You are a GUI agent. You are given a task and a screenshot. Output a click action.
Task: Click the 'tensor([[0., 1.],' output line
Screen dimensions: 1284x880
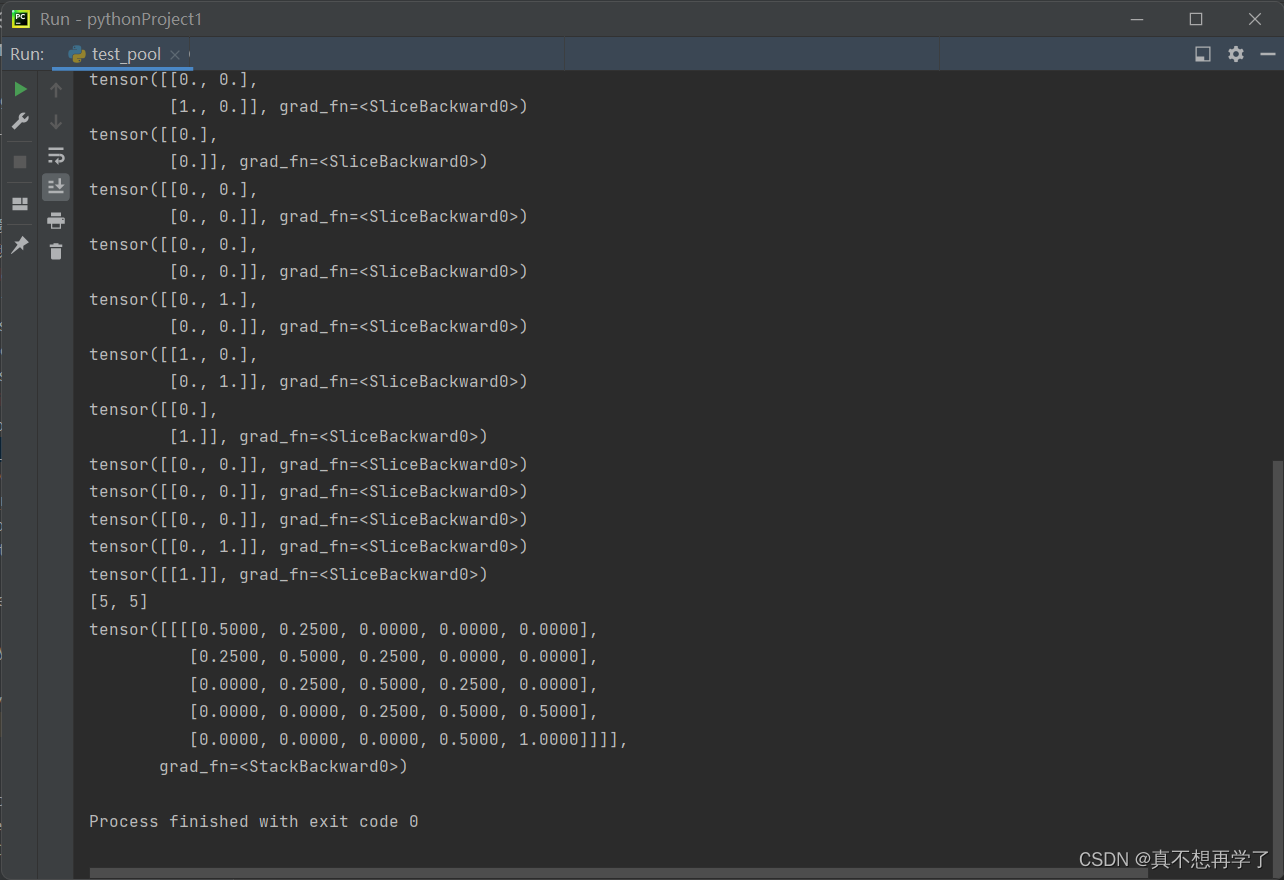pyautogui.click(x=174, y=299)
